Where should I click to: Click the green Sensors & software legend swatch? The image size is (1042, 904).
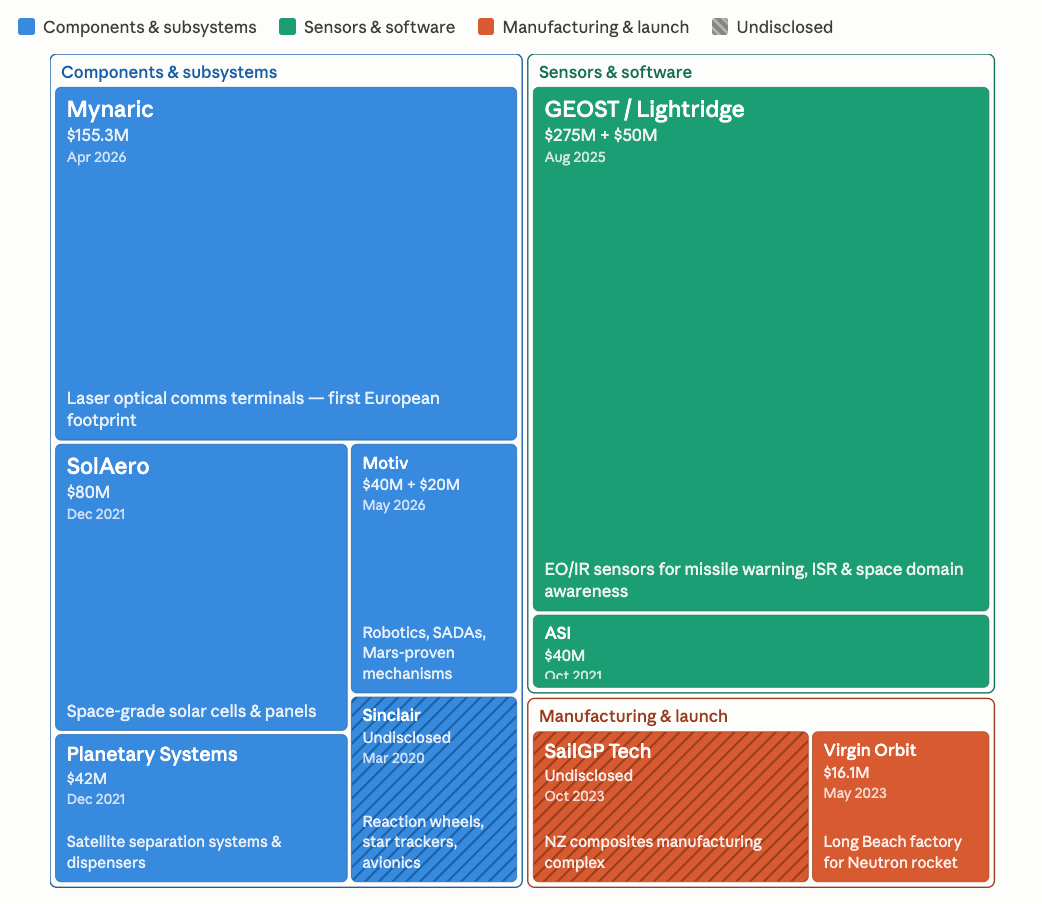(x=287, y=27)
